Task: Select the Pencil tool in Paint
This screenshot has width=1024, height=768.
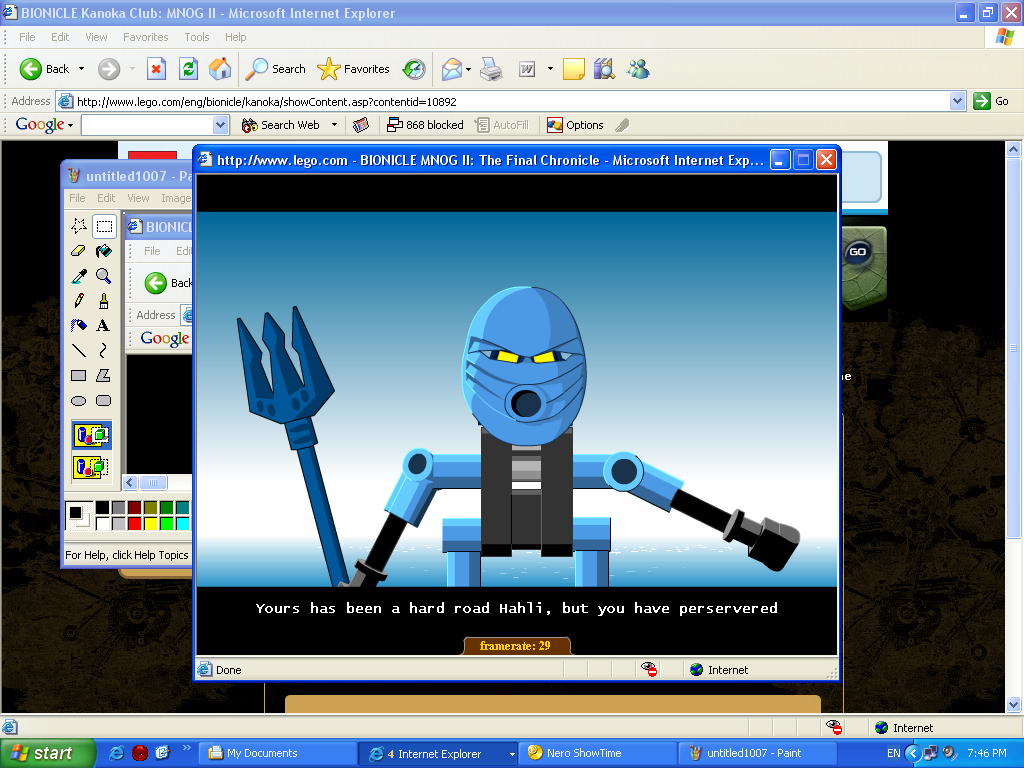Action: click(79, 300)
